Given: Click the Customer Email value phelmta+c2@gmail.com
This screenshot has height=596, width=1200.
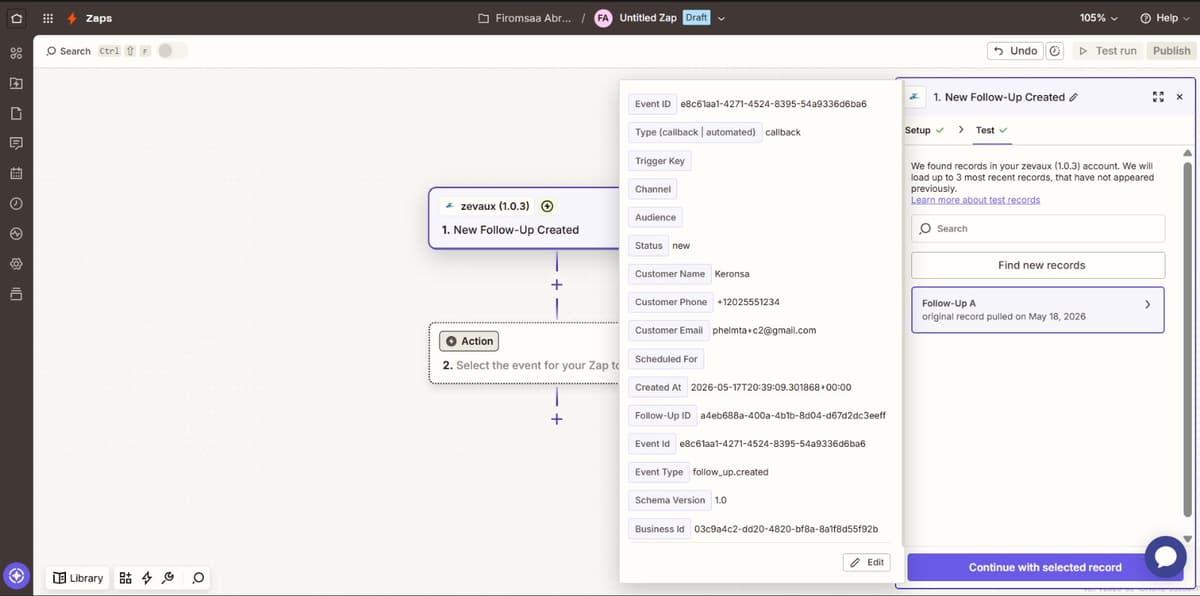Looking at the screenshot, I should [x=764, y=330].
